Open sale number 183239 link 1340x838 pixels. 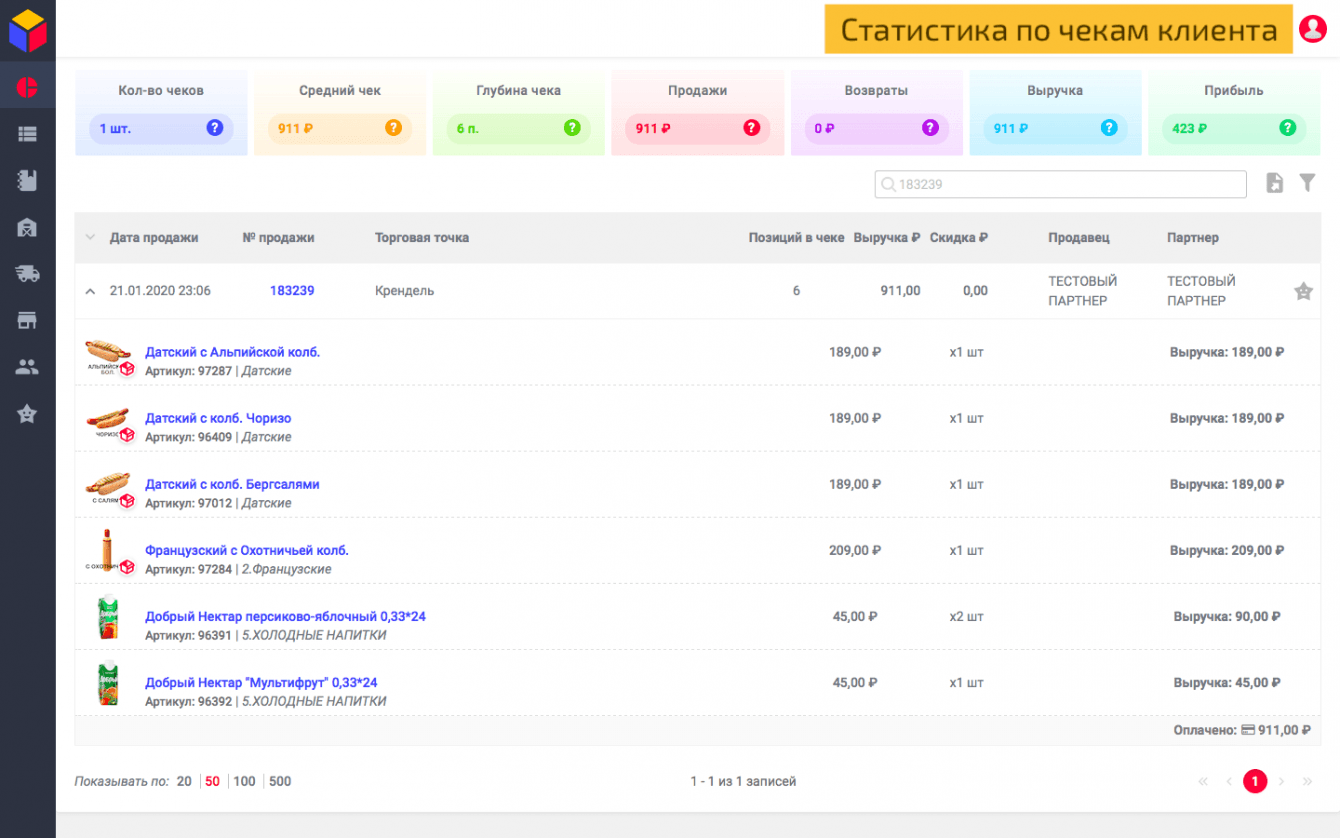pyautogui.click(x=292, y=291)
